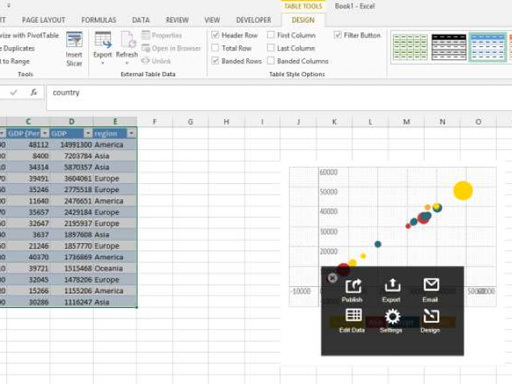Apply the green table style thumbnail
The image size is (512, 384).
[x=410, y=47]
